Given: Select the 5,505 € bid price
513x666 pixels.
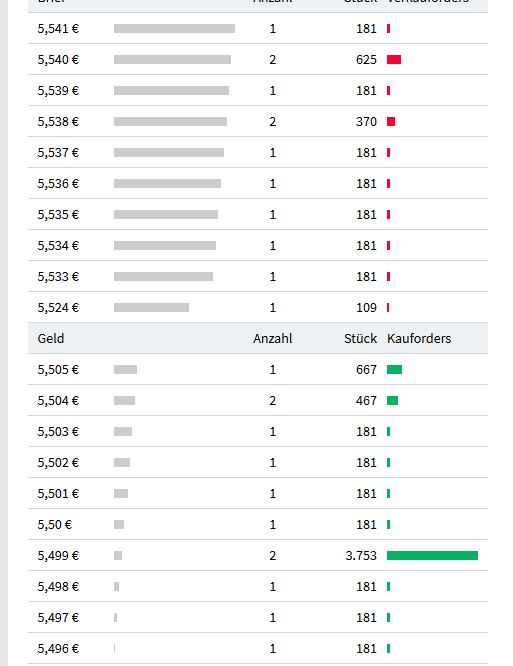Looking at the screenshot, I should click(58, 370).
